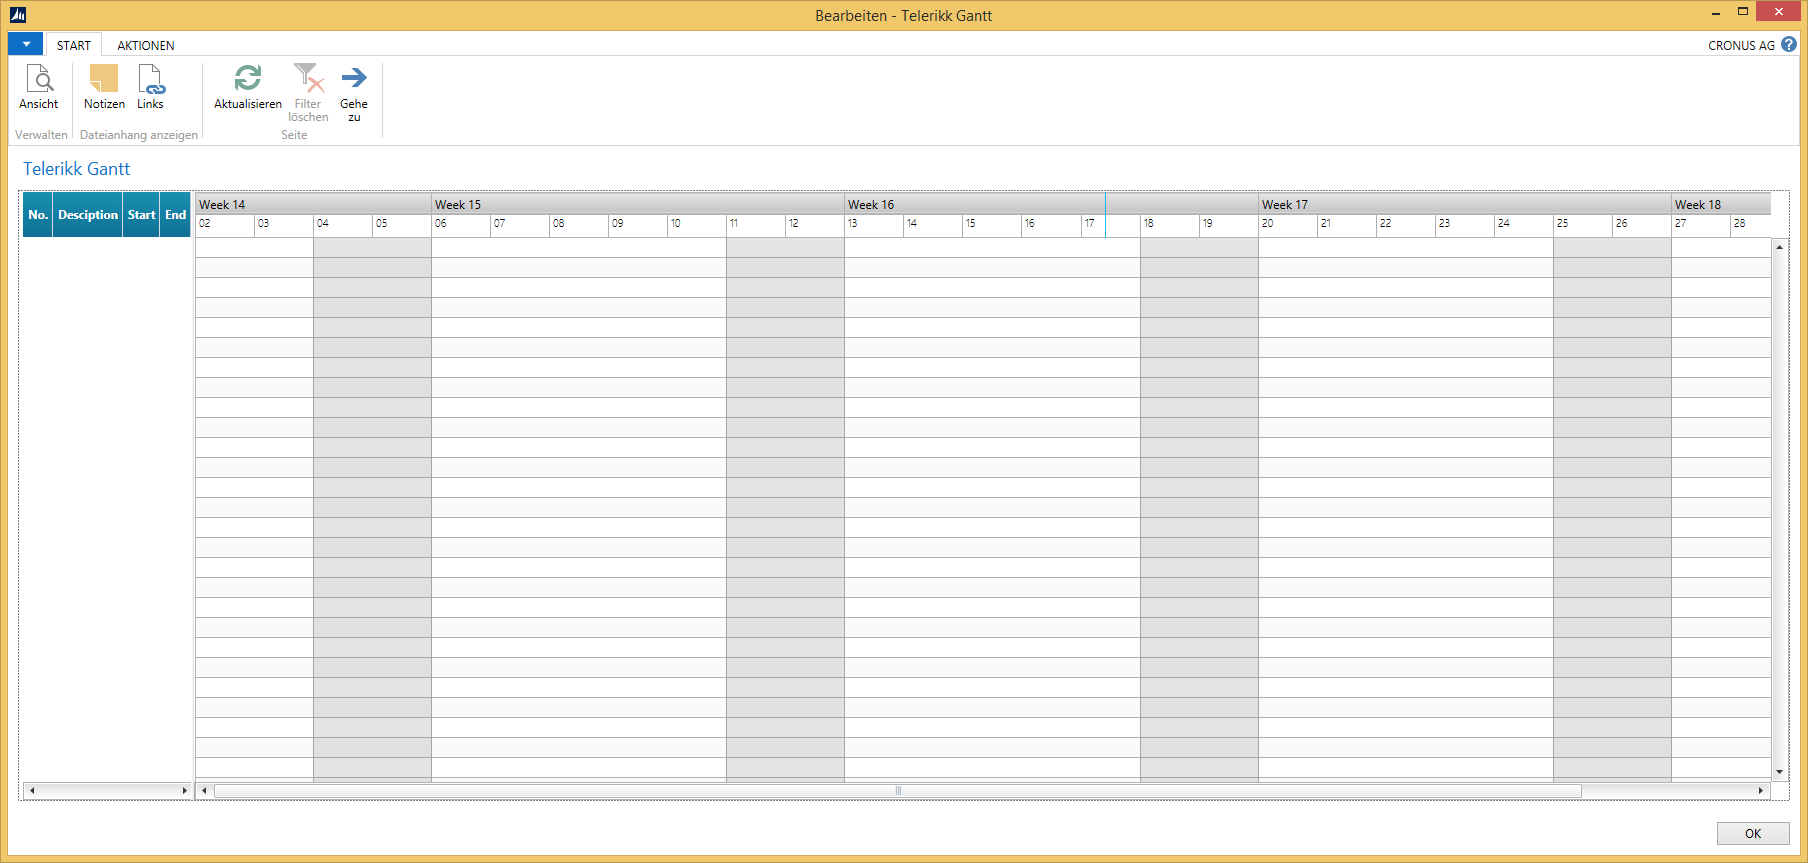Select day 06 in timeline header

[x=461, y=225]
